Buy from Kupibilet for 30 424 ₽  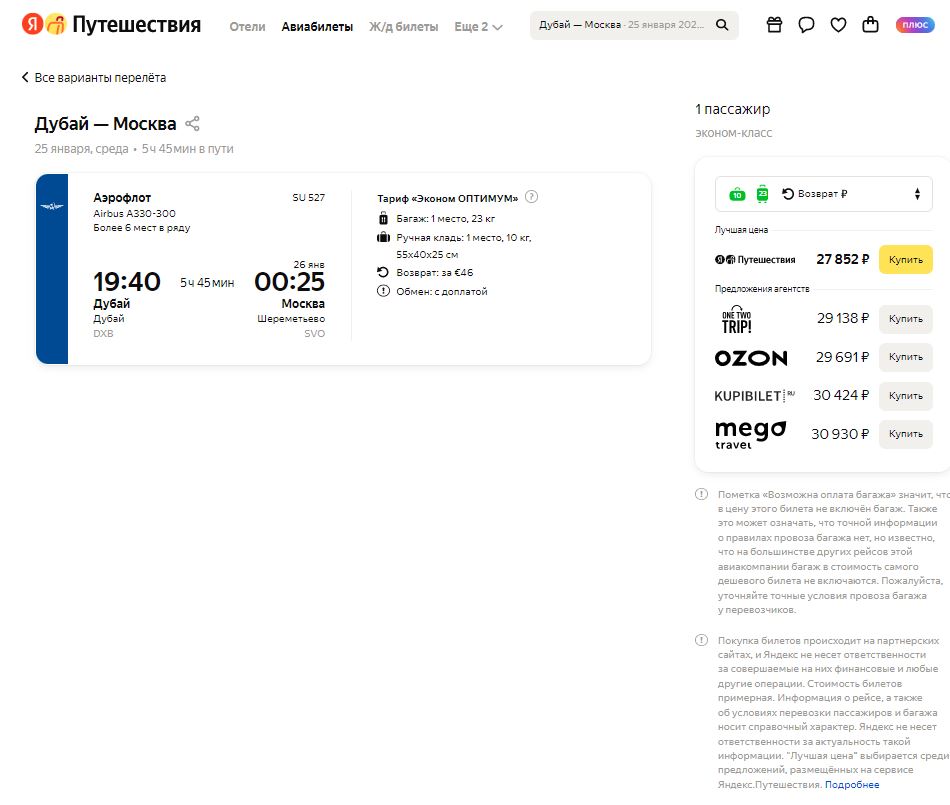[x=906, y=396]
